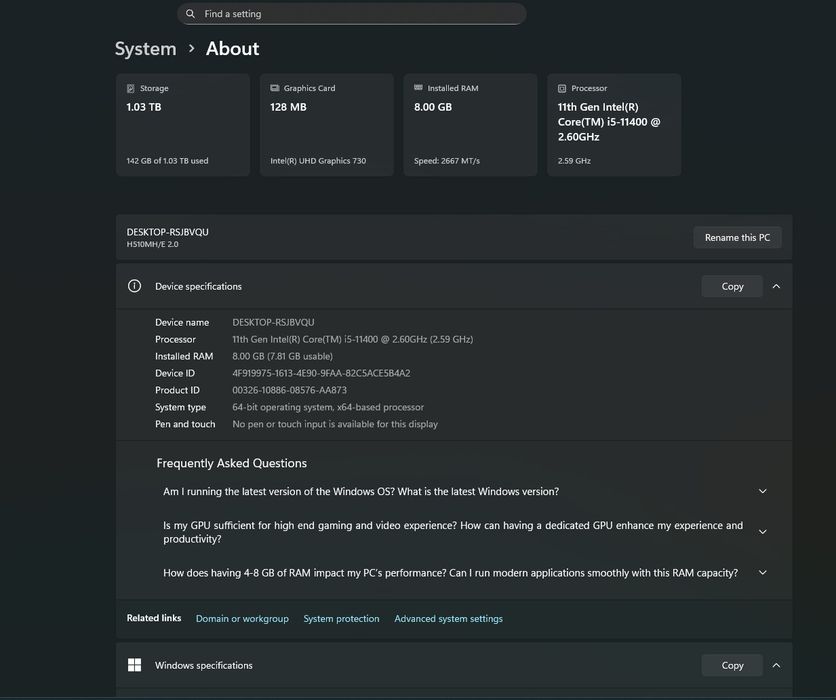The width and height of the screenshot is (836, 700).
Task: Click the Installed RAM icon
Action: [x=419, y=89]
